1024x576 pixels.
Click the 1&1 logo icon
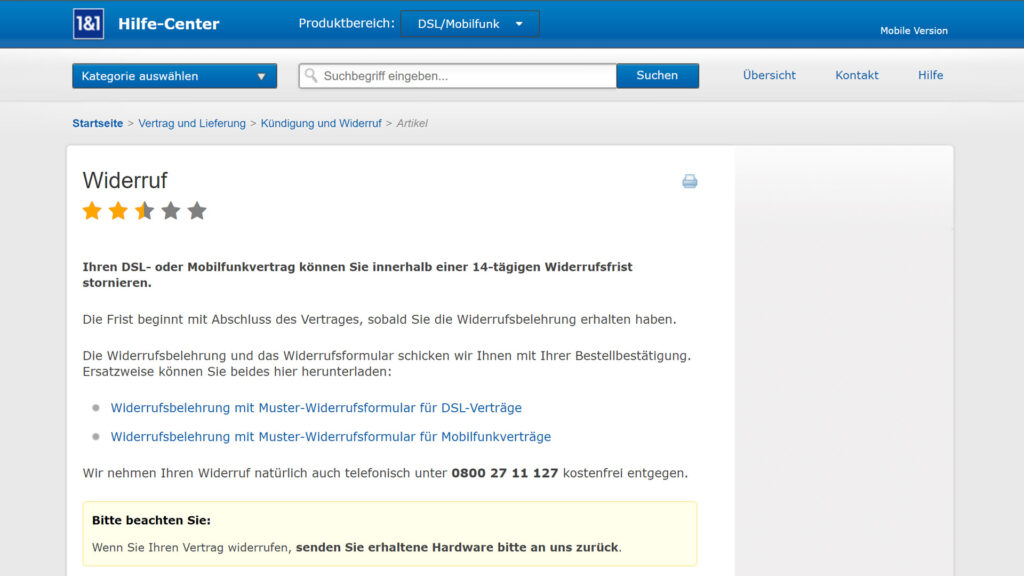pos(88,24)
